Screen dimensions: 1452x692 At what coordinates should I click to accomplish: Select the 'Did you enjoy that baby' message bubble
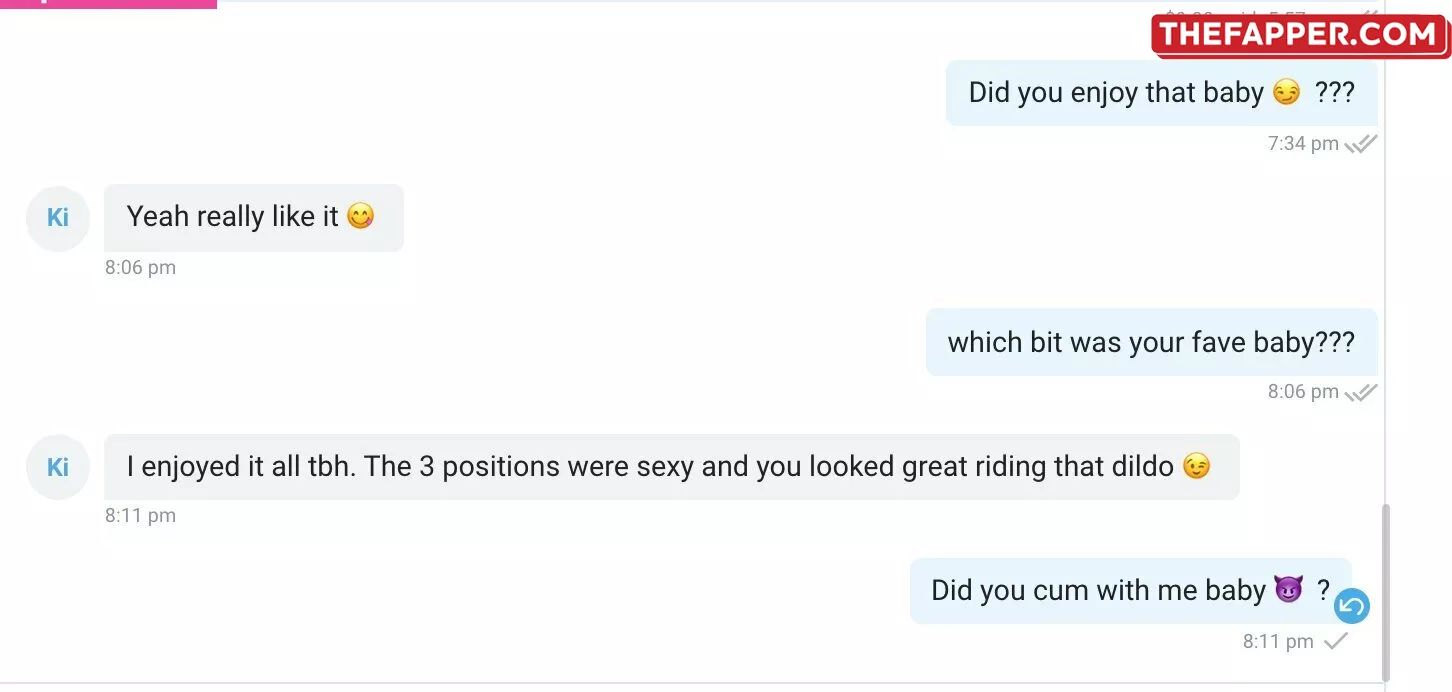(1162, 93)
